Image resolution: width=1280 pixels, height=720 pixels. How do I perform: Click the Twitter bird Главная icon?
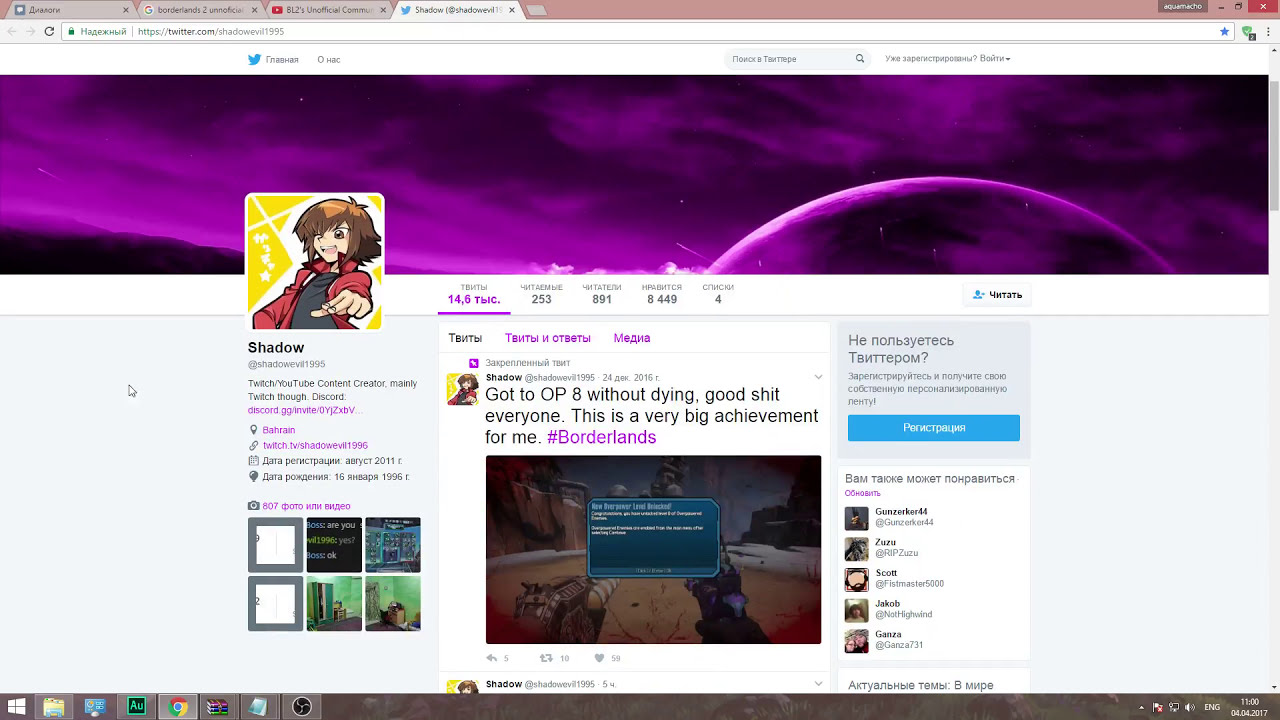[x=254, y=59]
